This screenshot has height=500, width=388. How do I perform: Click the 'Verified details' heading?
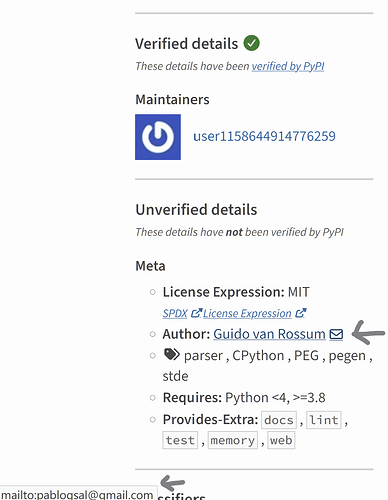click(x=187, y=44)
